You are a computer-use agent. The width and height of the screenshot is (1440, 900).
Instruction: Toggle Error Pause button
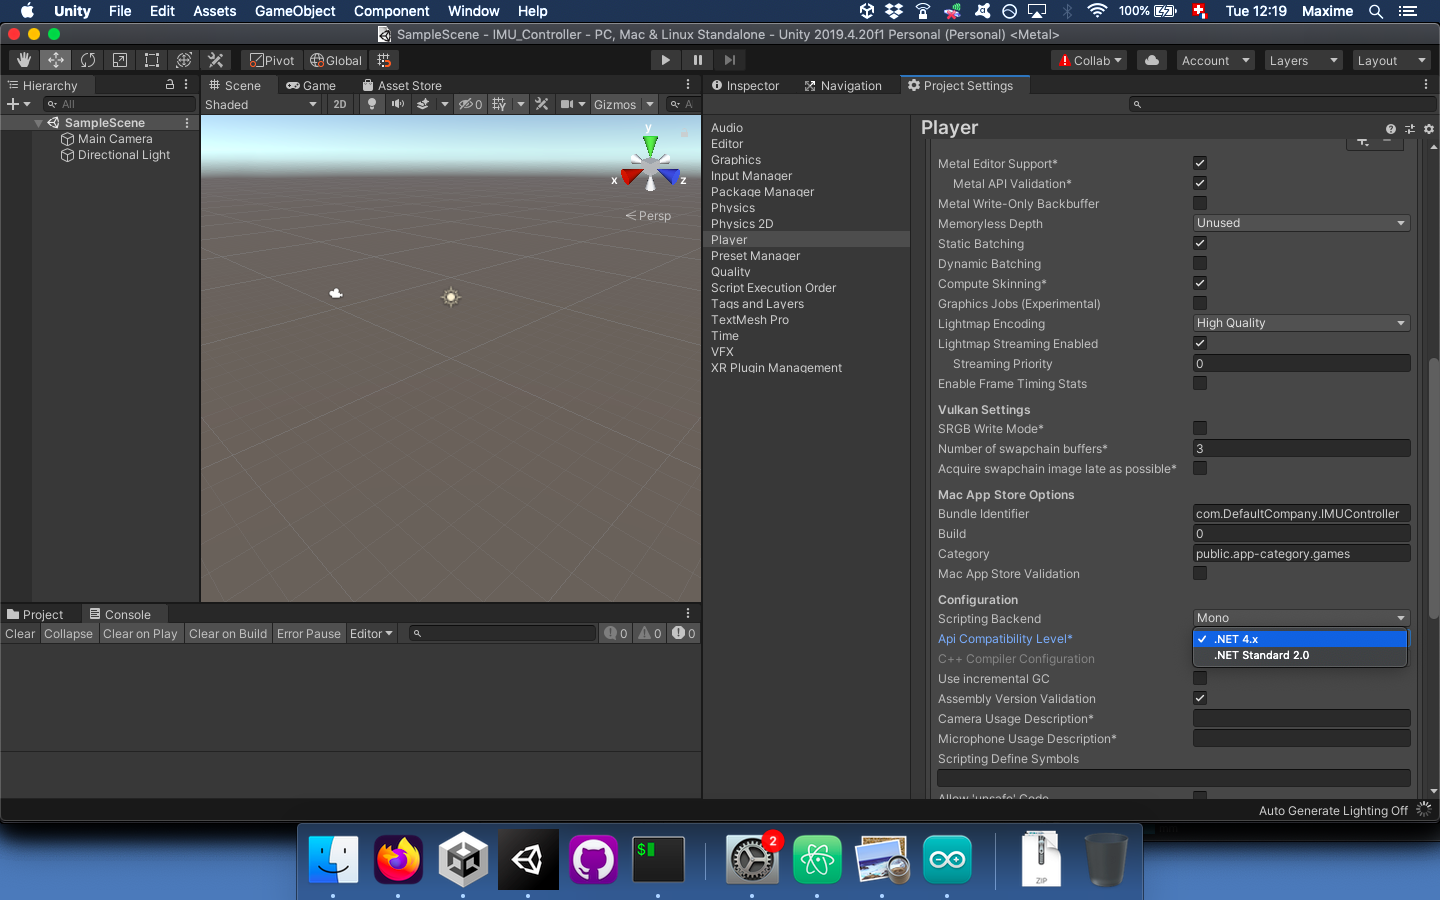coord(309,634)
